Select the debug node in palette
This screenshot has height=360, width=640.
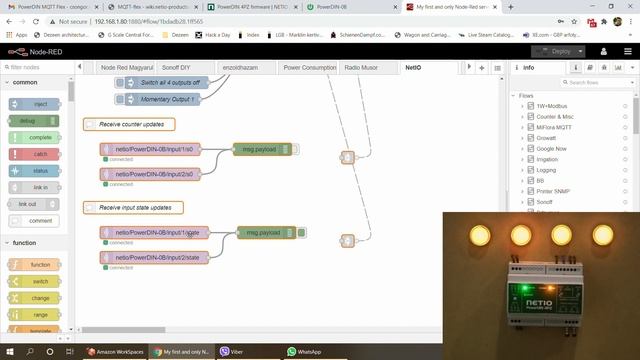click(33, 121)
